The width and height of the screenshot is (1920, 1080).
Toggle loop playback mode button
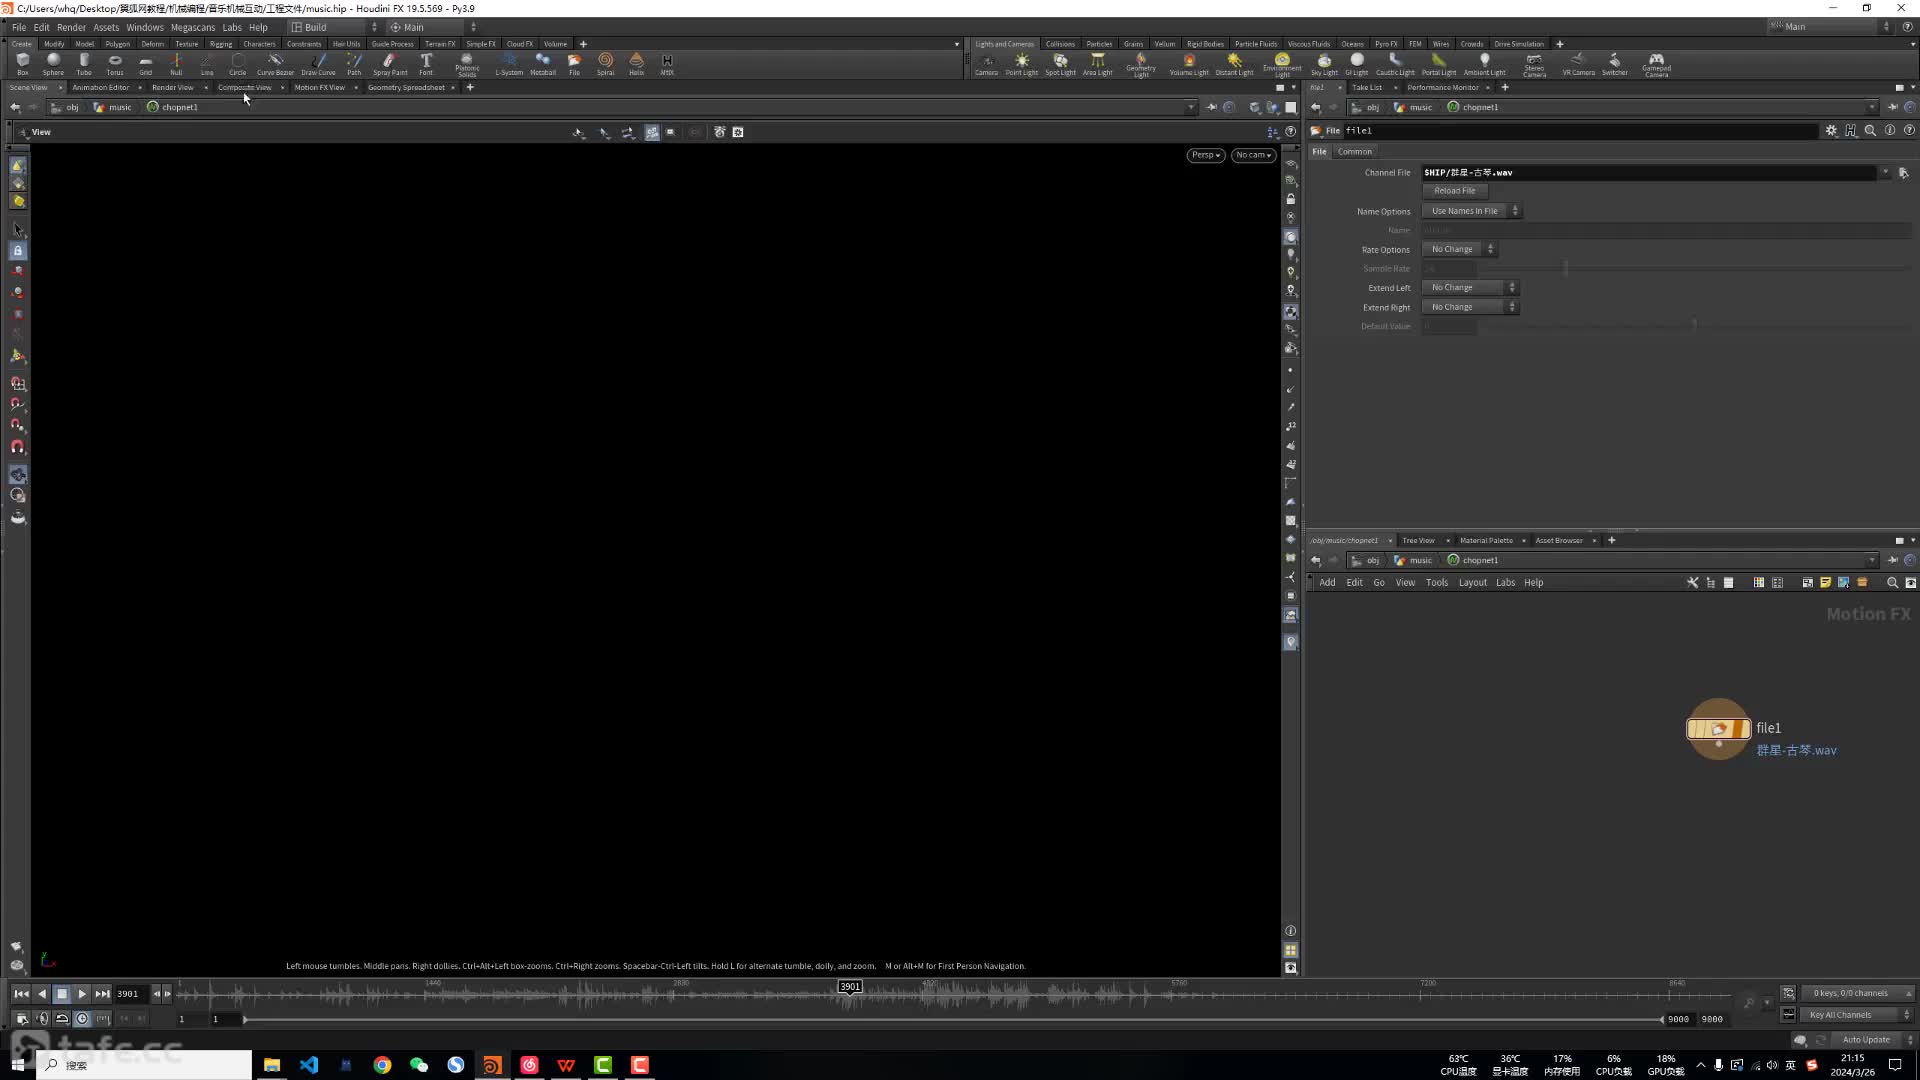62,1019
